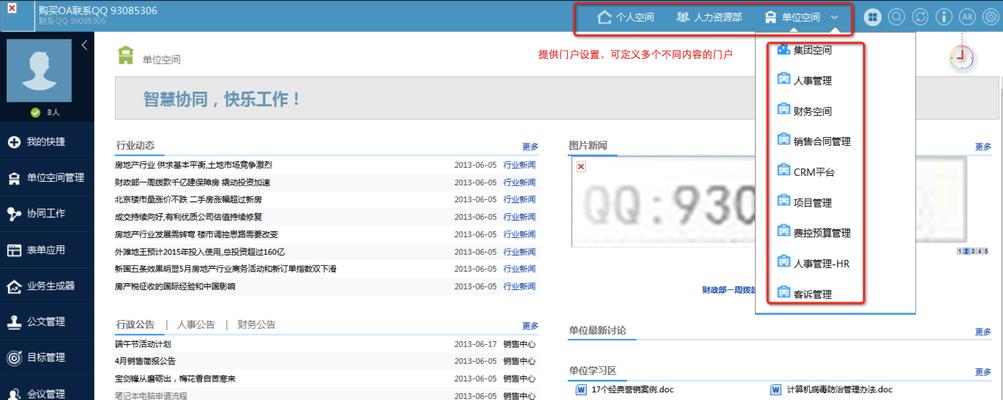Open document 计算机病毒防治管理办法.doc
1003x400 pixels.
(x=840, y=389)
